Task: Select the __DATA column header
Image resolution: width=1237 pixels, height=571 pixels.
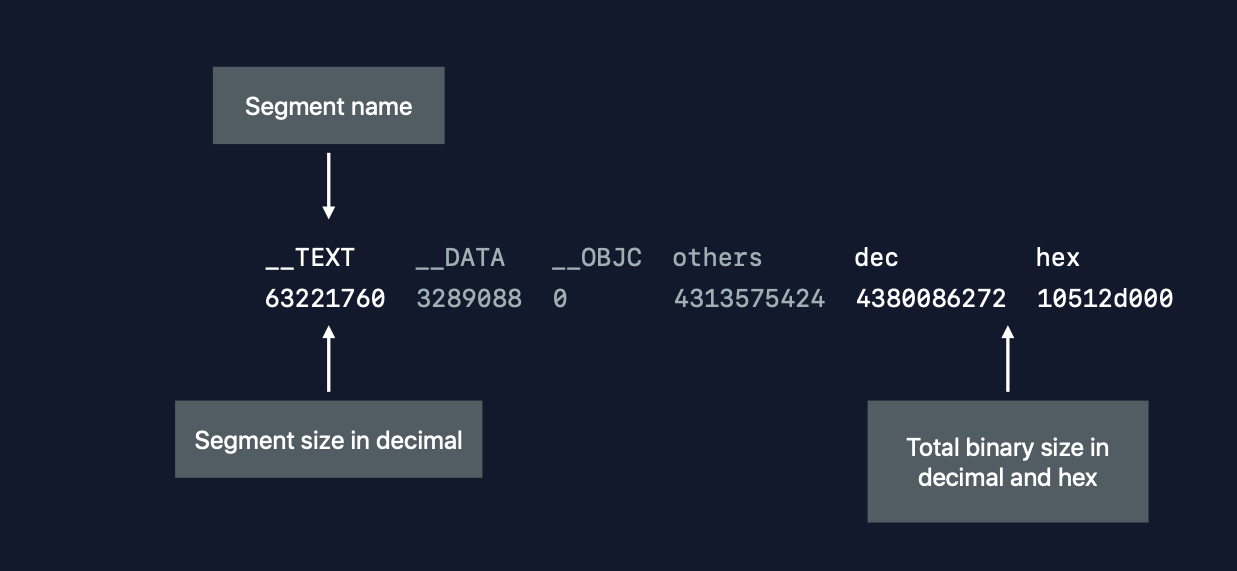Action: 460,258
